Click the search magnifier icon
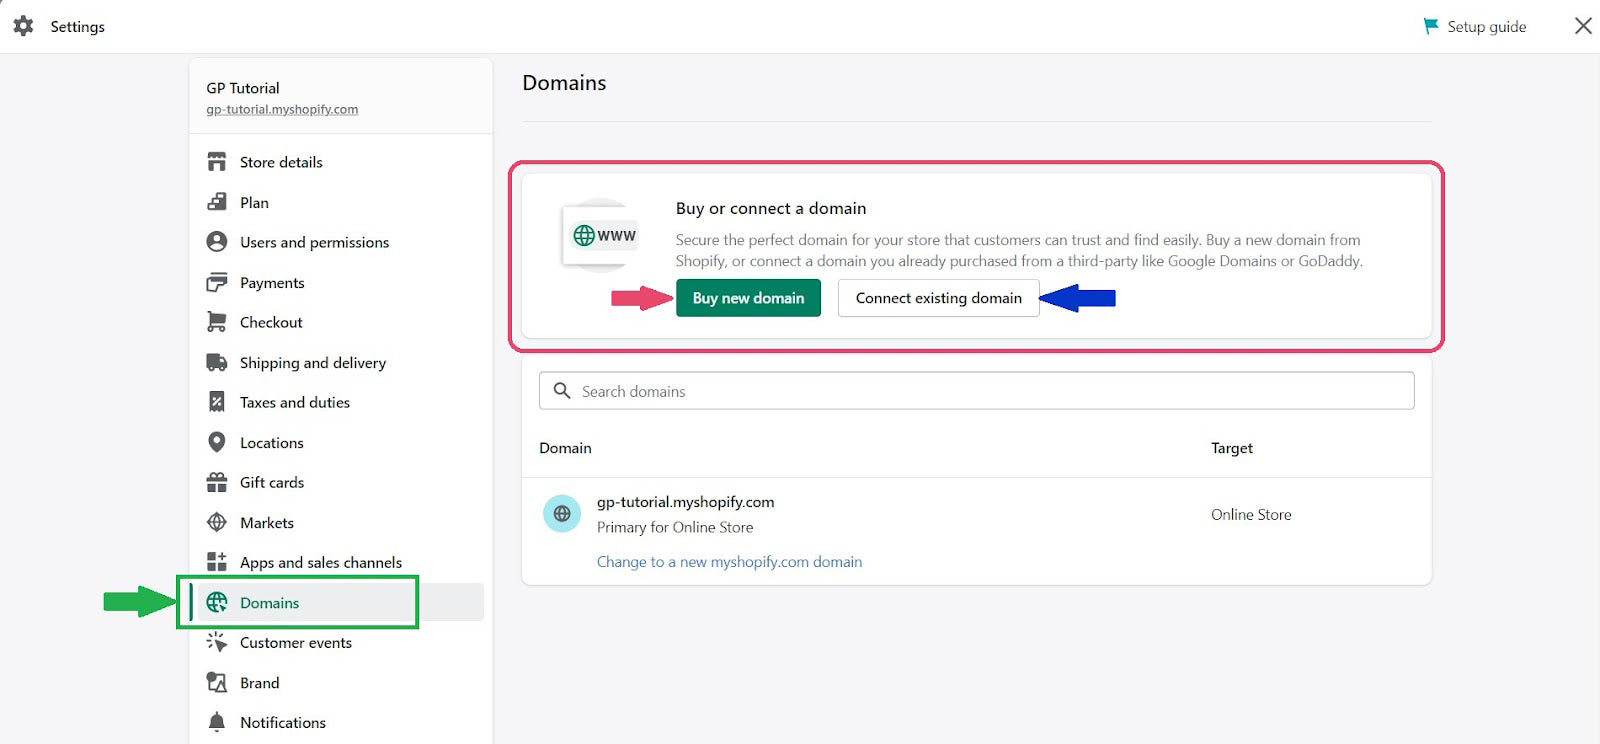Viewport: 1600px width, 744px height. [x=562, y=390]
